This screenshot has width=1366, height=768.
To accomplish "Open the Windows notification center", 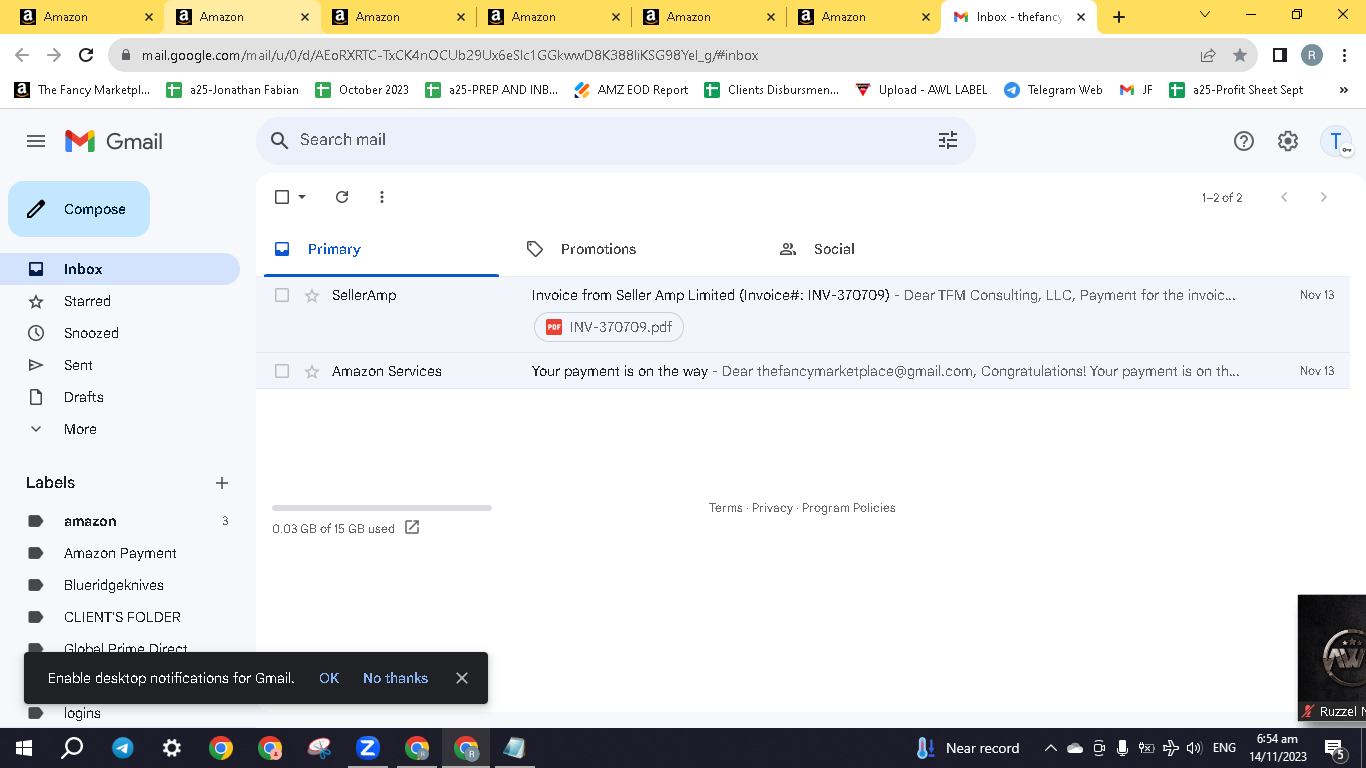I will [1334, 748].
